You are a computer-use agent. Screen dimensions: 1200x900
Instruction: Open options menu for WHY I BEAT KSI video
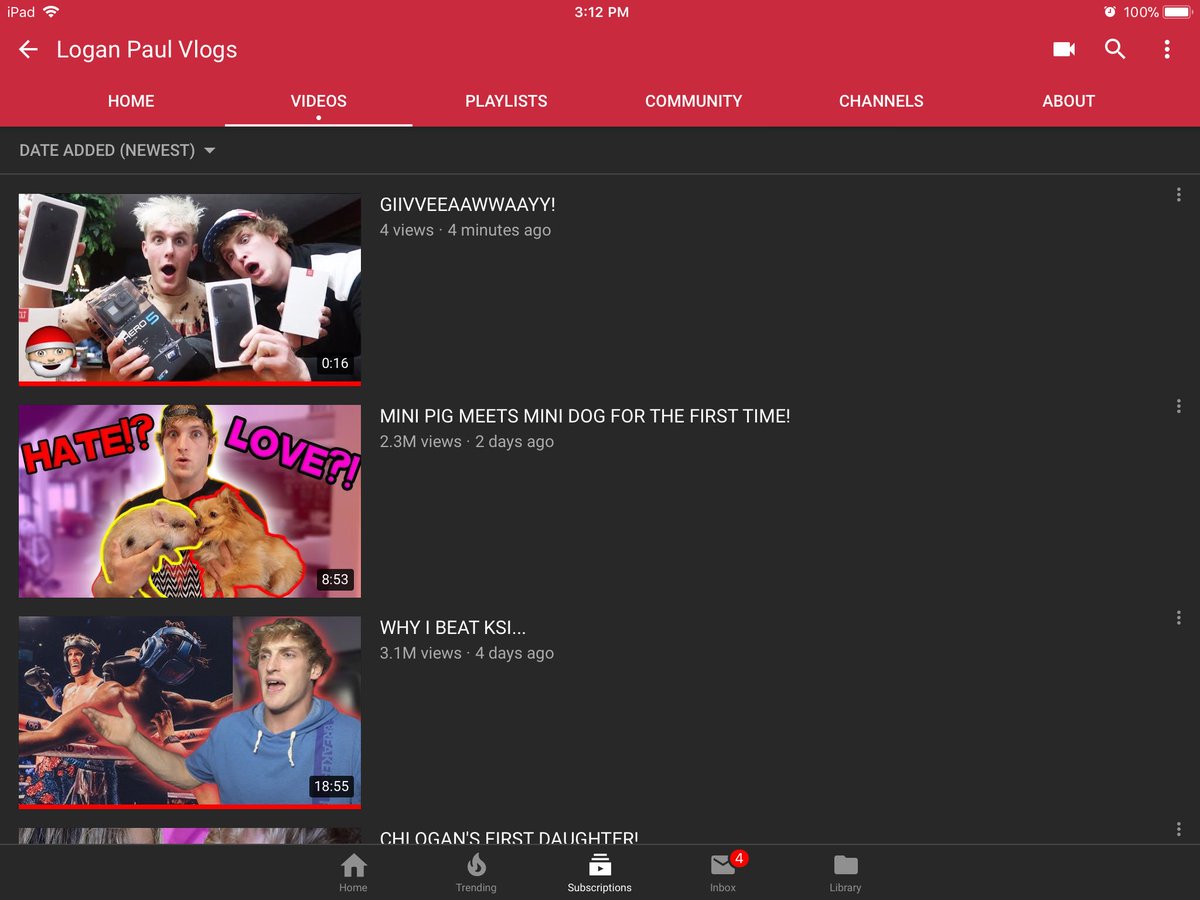pos(1179,618)
